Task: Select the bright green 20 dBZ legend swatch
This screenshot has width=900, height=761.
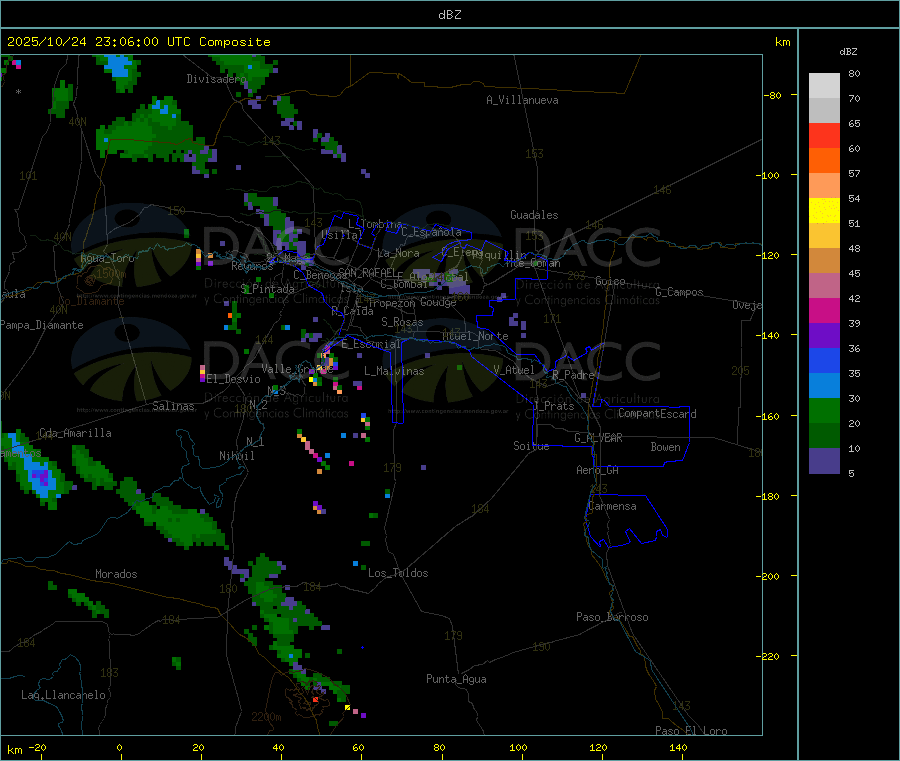Action: pyautogui.click(x=824, y=410)
